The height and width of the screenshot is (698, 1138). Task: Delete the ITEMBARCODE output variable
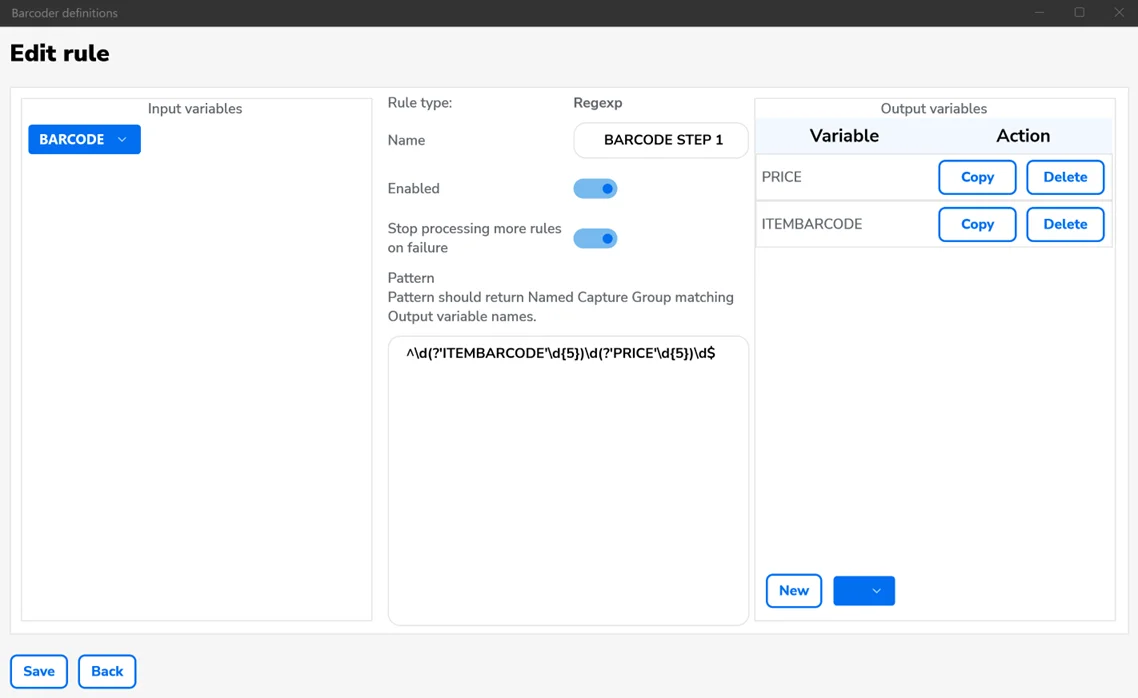click(x=1065, y=224)
